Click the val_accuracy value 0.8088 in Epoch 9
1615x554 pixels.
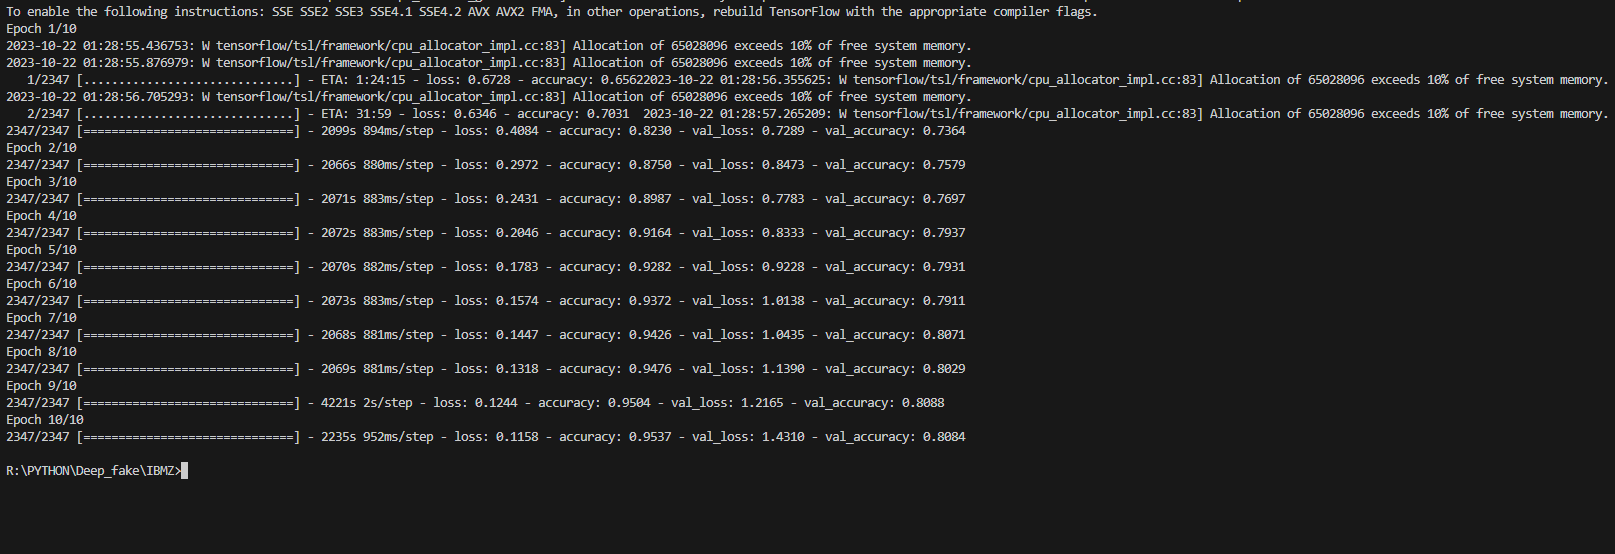(923, 403)
